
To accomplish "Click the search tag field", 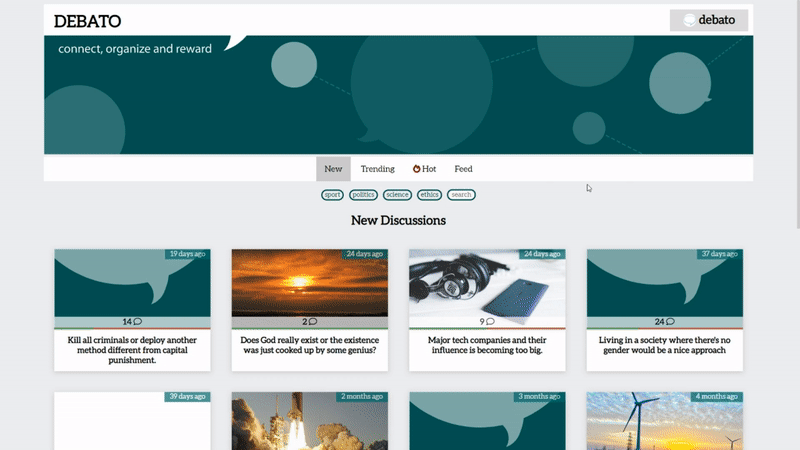I will [461, 195].
